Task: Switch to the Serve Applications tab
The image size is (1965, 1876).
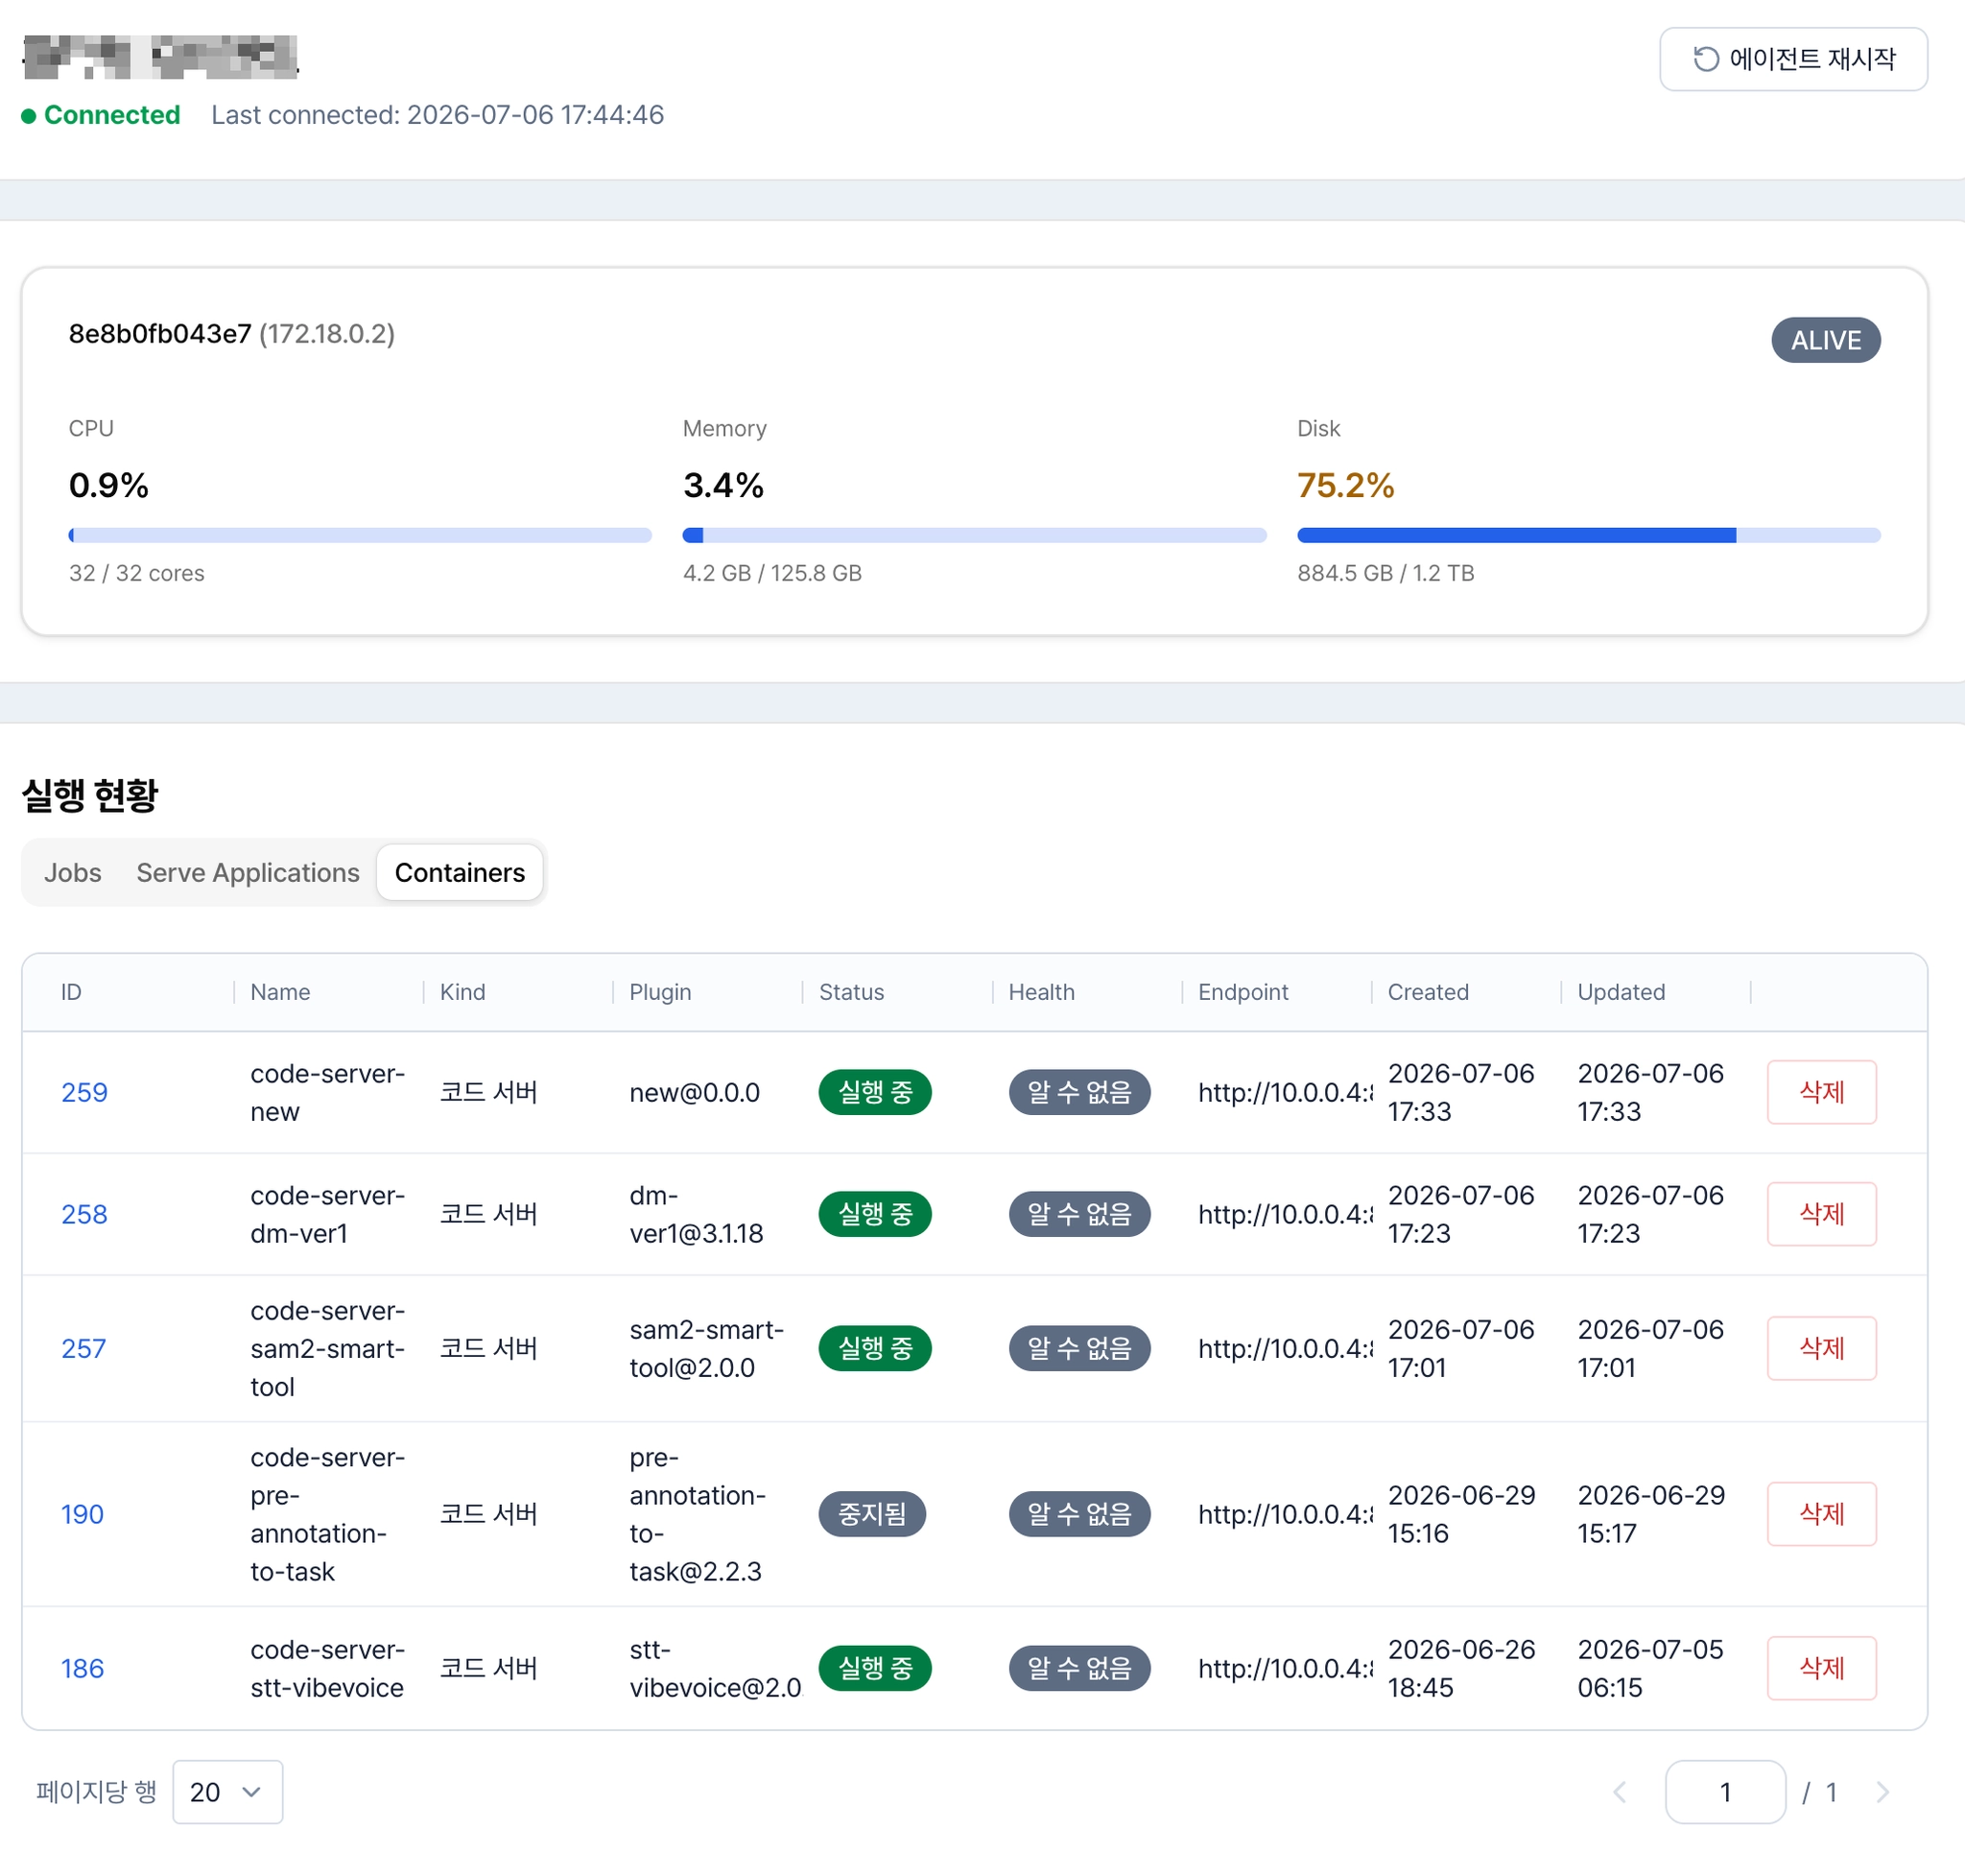Action: [248, 872]
